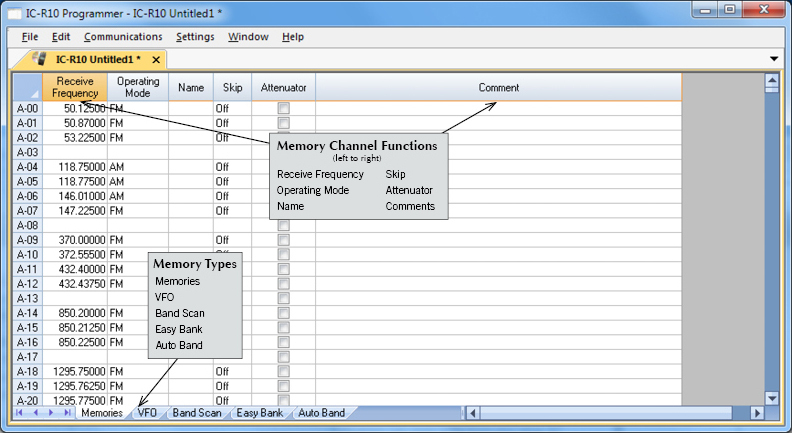Open the Settings menu
Image resolution: width=792 pixels, height=433 pixels.
coord(195,37)
